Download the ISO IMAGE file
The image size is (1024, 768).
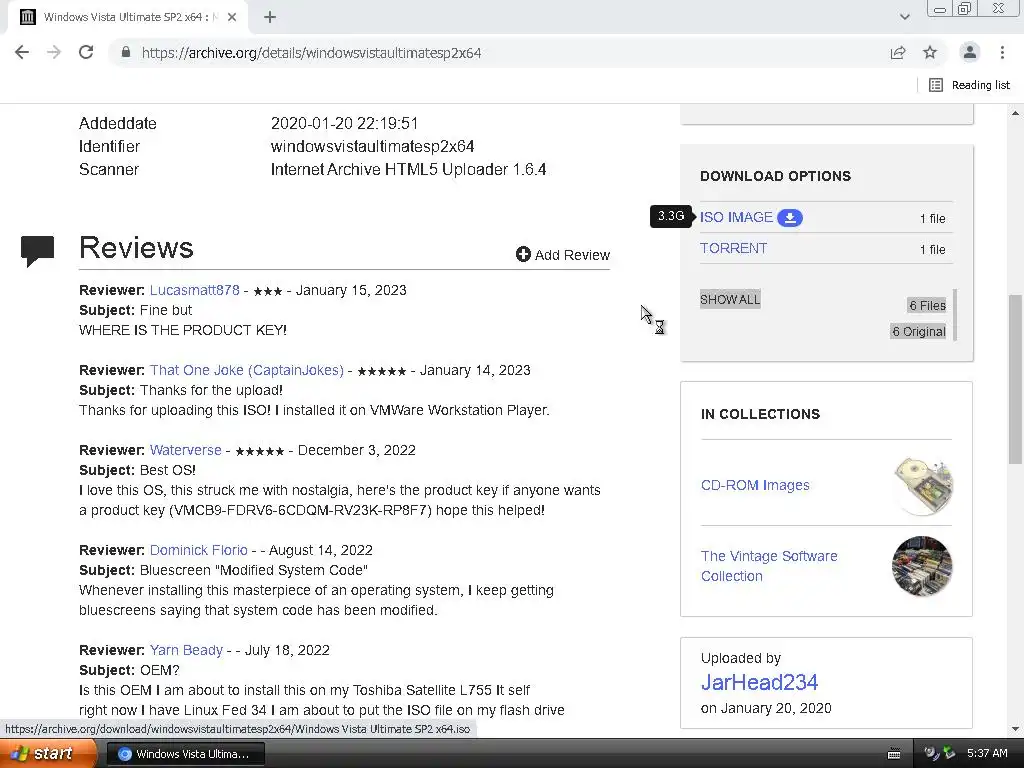coord(736,217)
